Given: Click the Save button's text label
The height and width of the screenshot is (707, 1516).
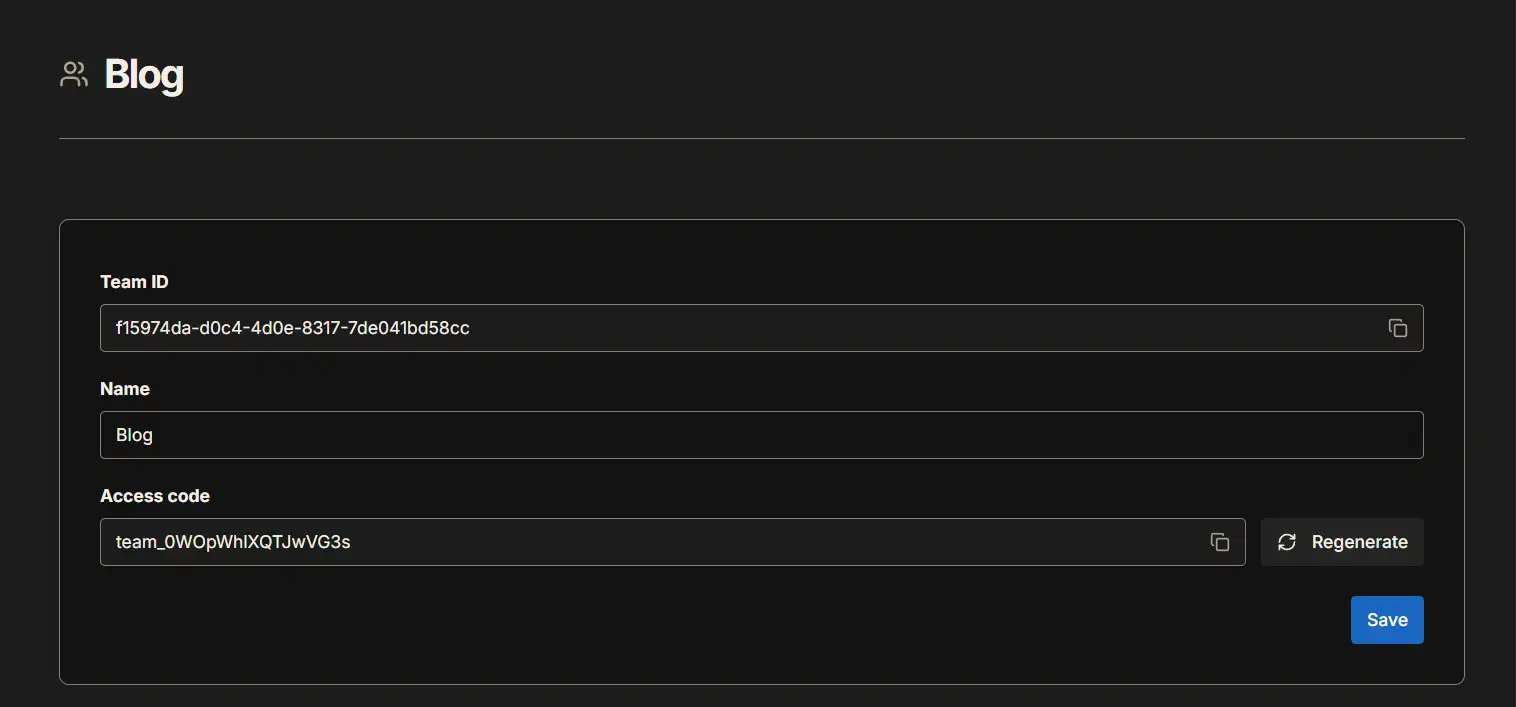Looking at the screenshot, I should pos(1387,620).
